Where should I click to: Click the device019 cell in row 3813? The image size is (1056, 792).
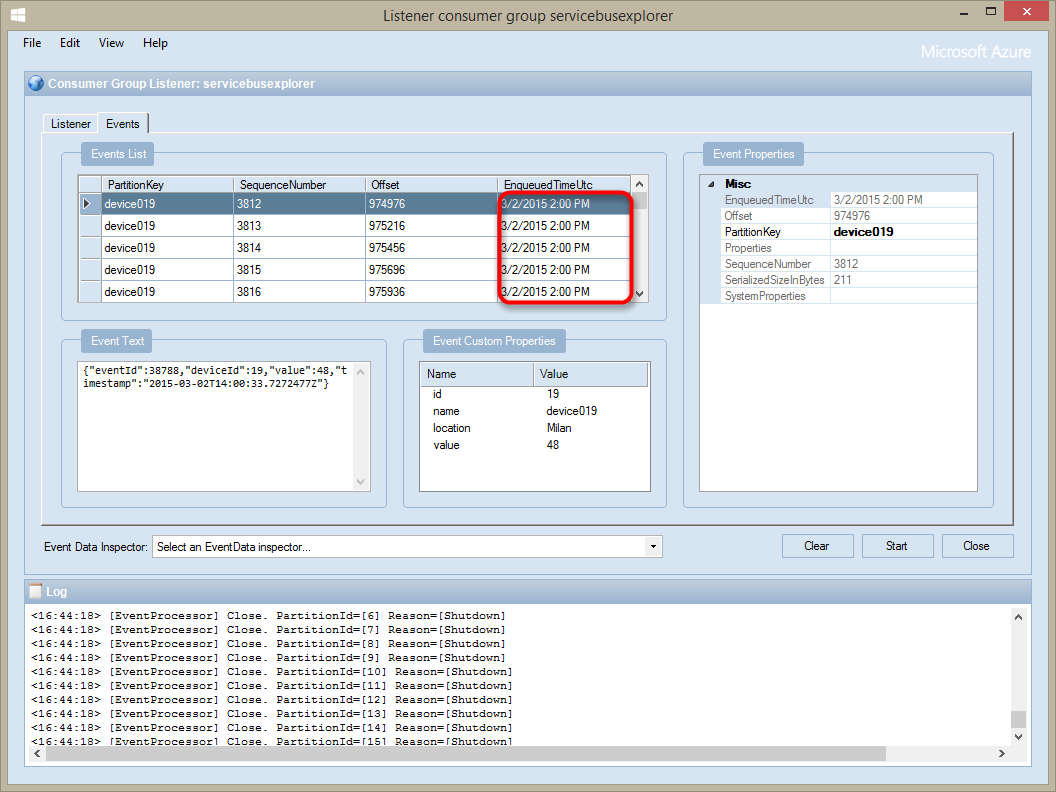(167, 226)
